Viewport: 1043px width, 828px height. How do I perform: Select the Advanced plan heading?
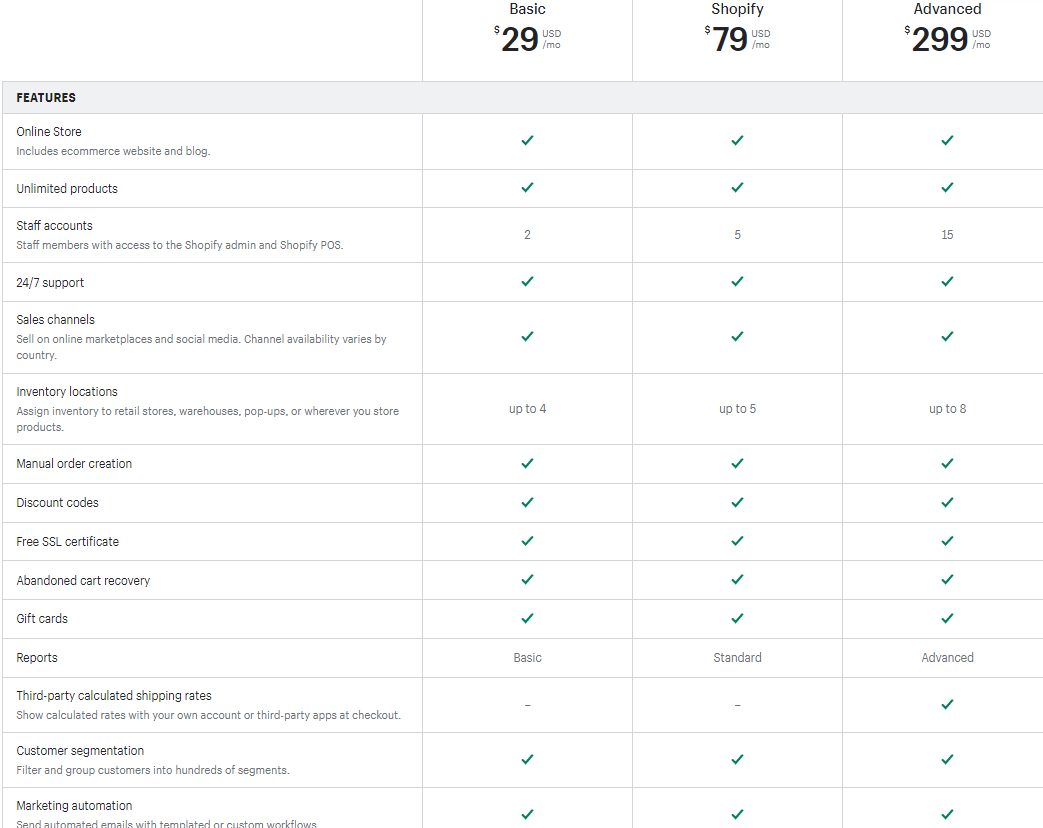[x=947, y=9]
